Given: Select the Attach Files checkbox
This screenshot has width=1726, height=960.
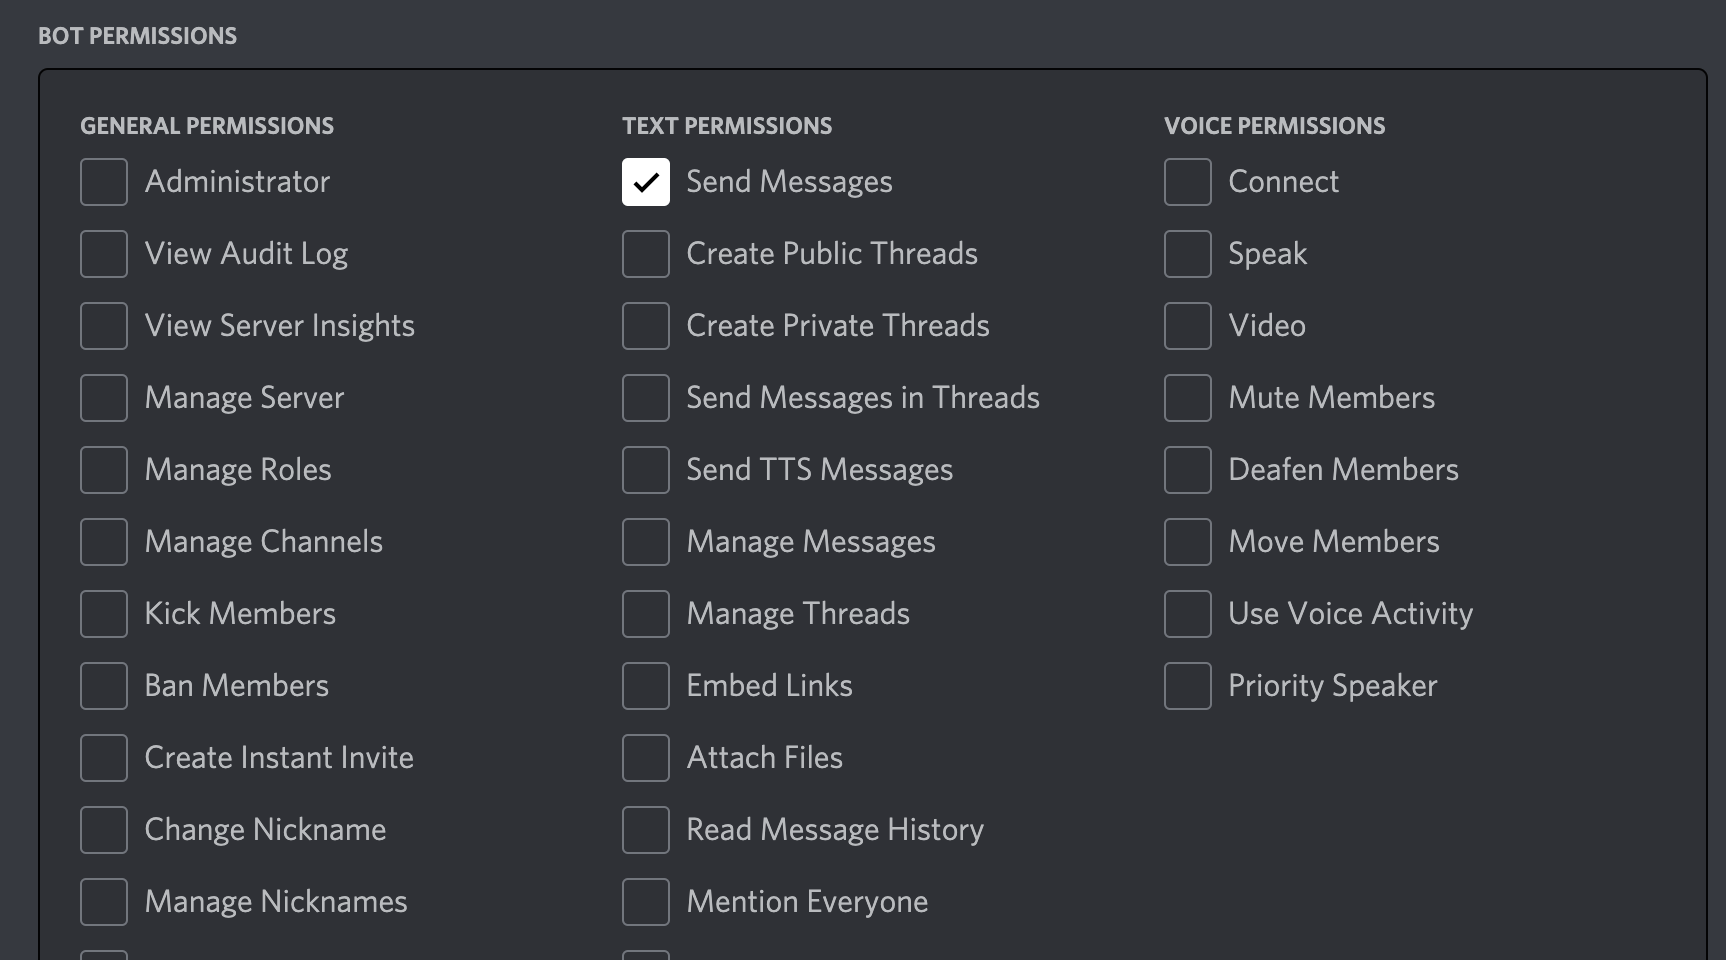Looking at the screenshot, I should [646, 758].
